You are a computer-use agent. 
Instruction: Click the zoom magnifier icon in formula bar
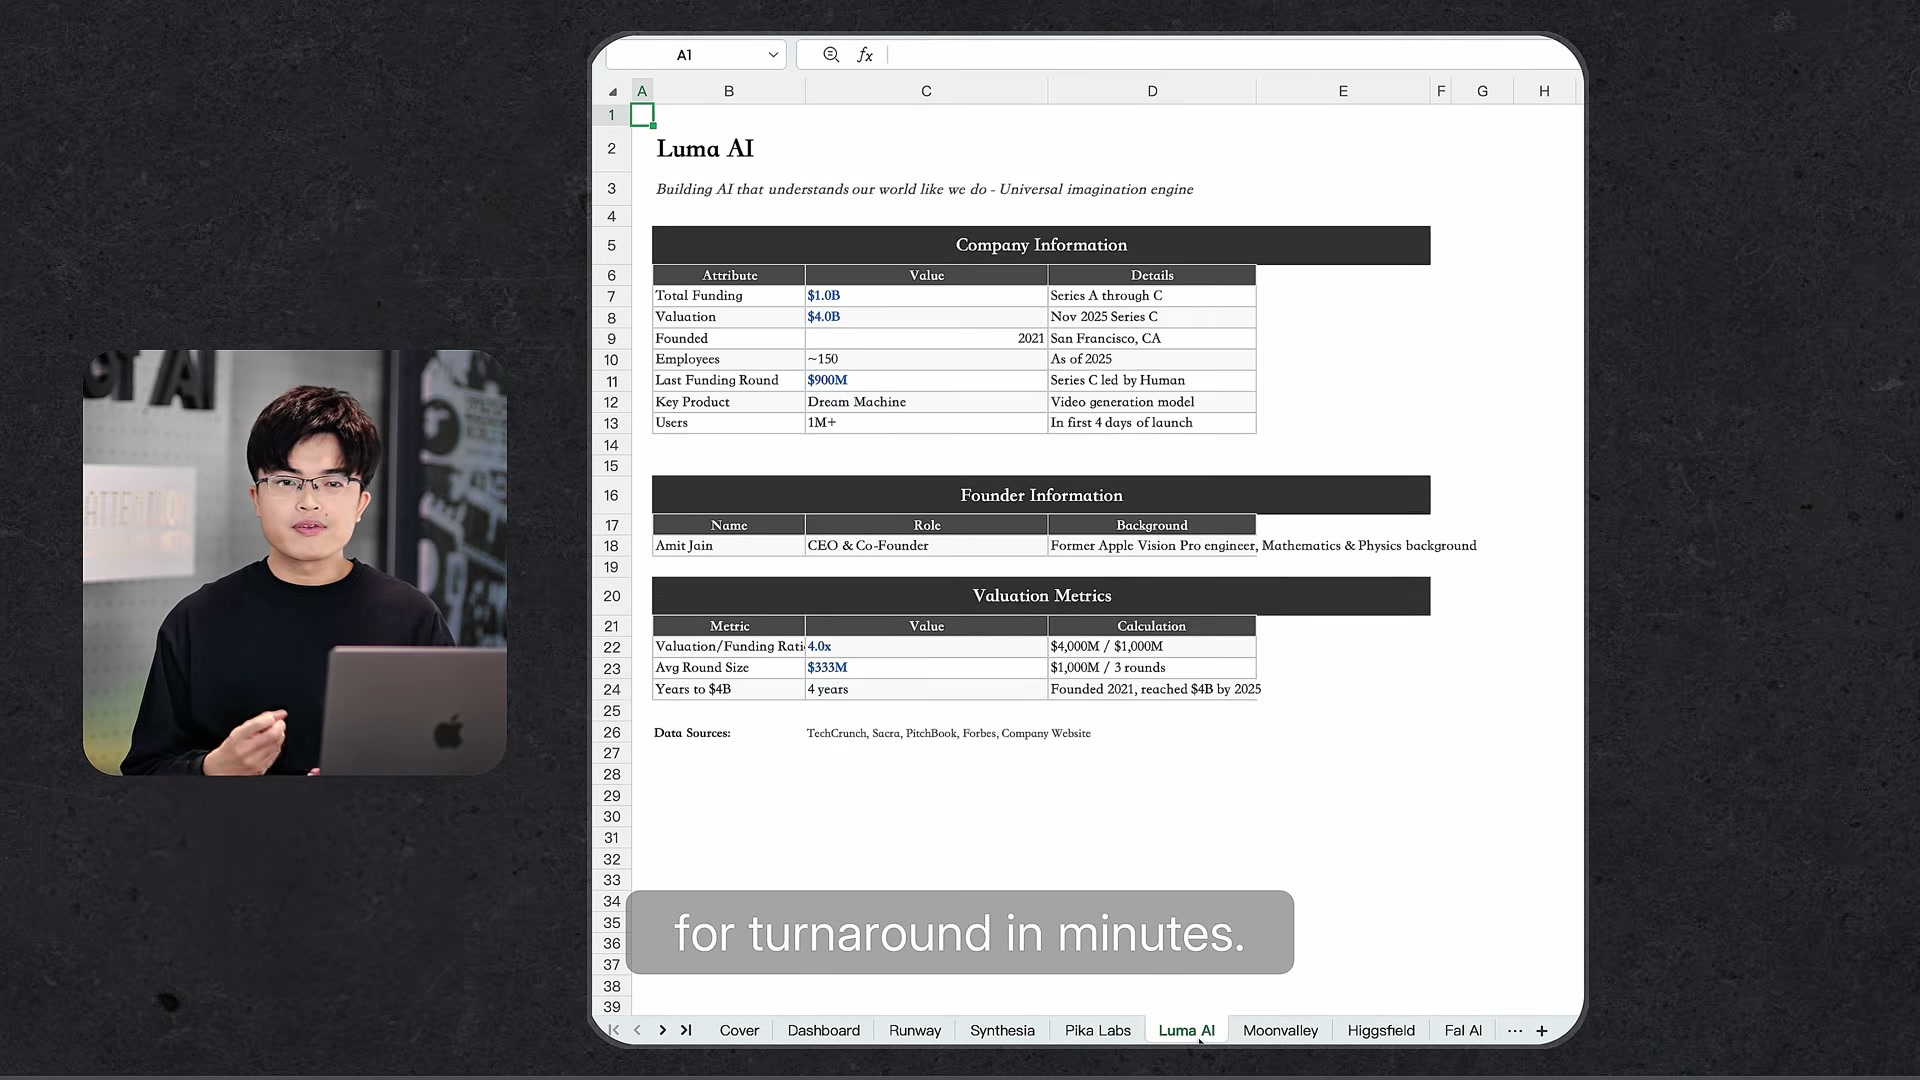[x=831, y=55]
